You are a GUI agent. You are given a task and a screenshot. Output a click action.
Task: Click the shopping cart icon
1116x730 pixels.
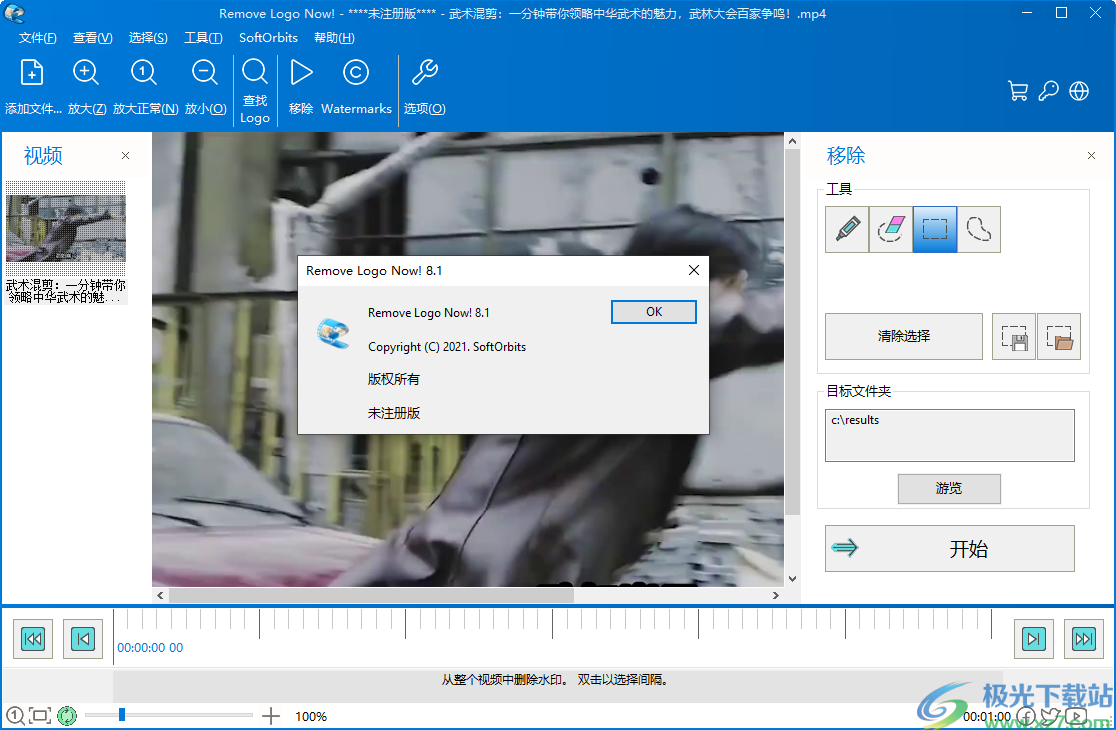coord(1018,90)
